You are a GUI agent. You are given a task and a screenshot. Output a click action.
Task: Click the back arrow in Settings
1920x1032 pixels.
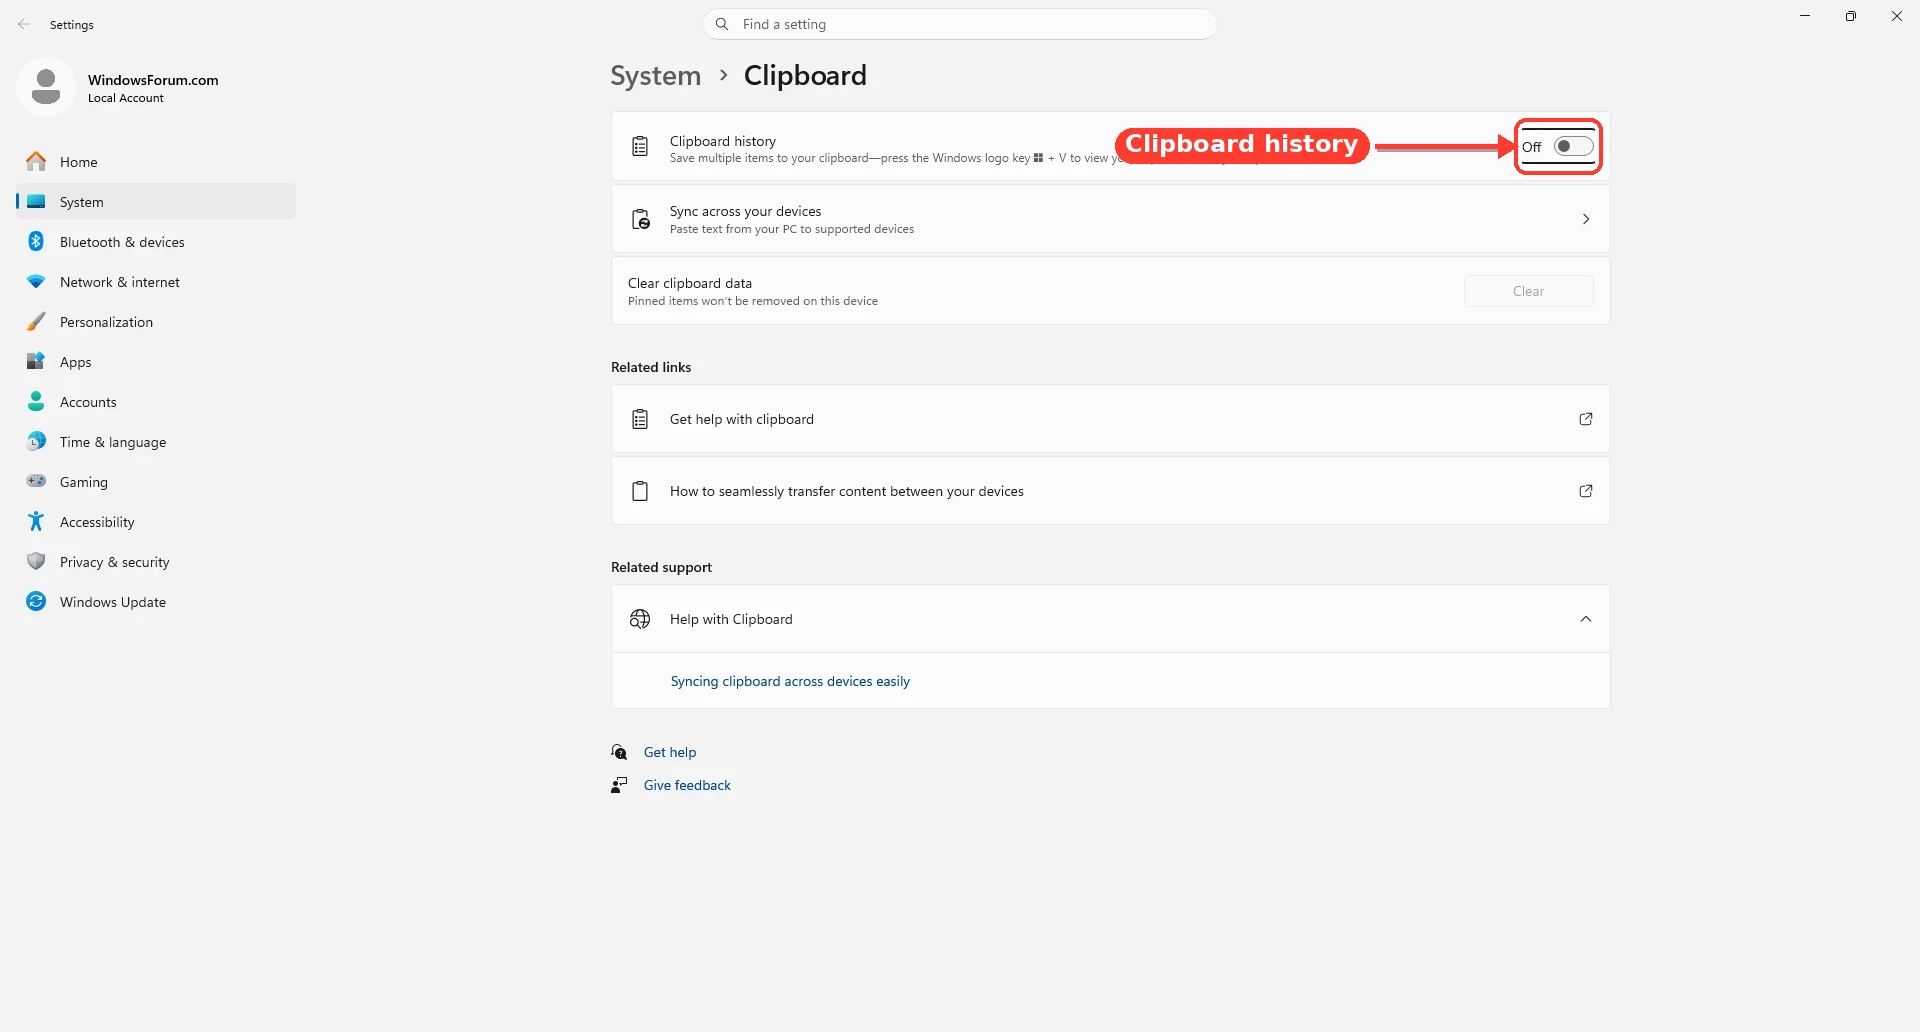(x=24, y=24)
